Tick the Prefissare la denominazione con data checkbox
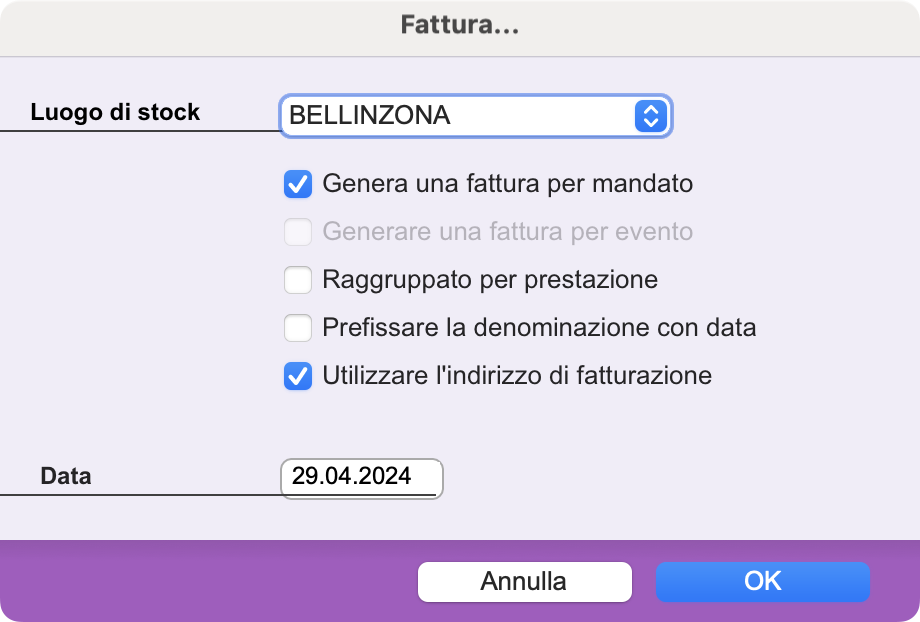 click(298, 327)
